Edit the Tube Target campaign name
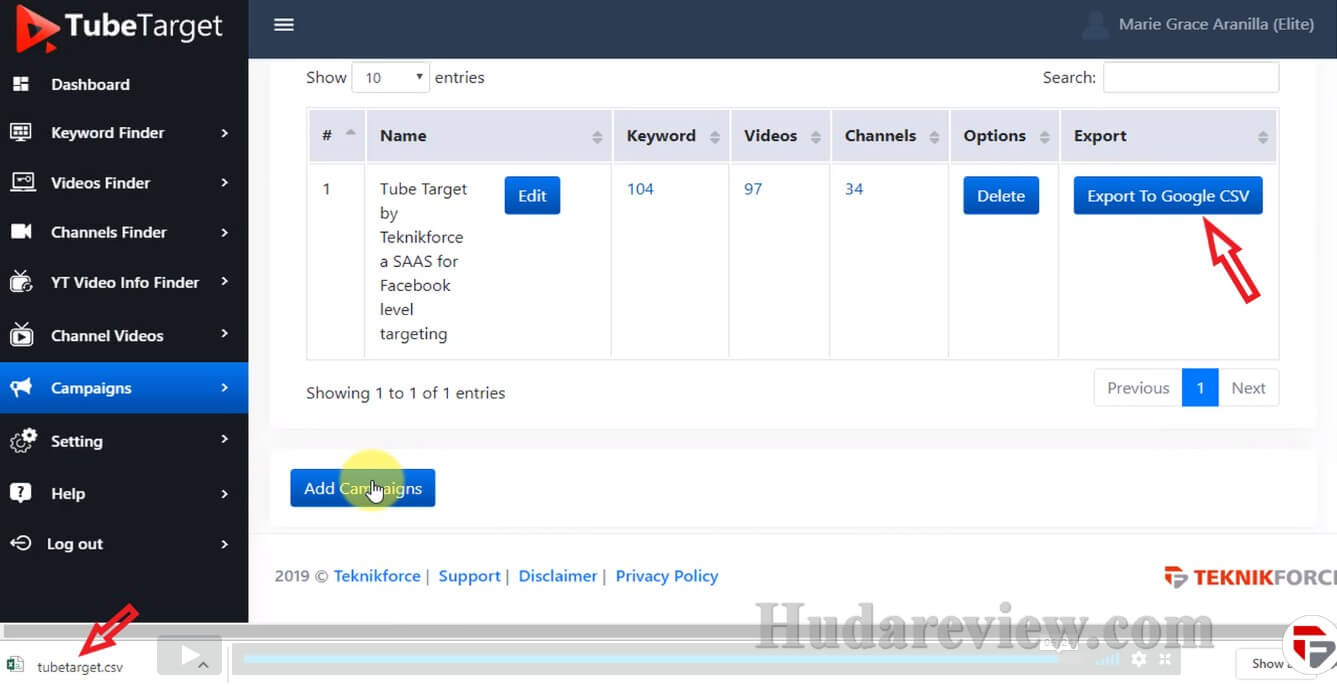The width and height of the screenshot is (1337, 685). click(532, 196)
